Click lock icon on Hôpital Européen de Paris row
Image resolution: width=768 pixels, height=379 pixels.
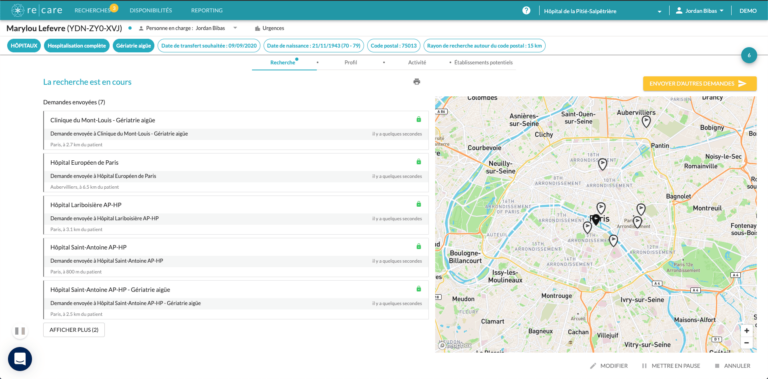(x=418, y=162)
